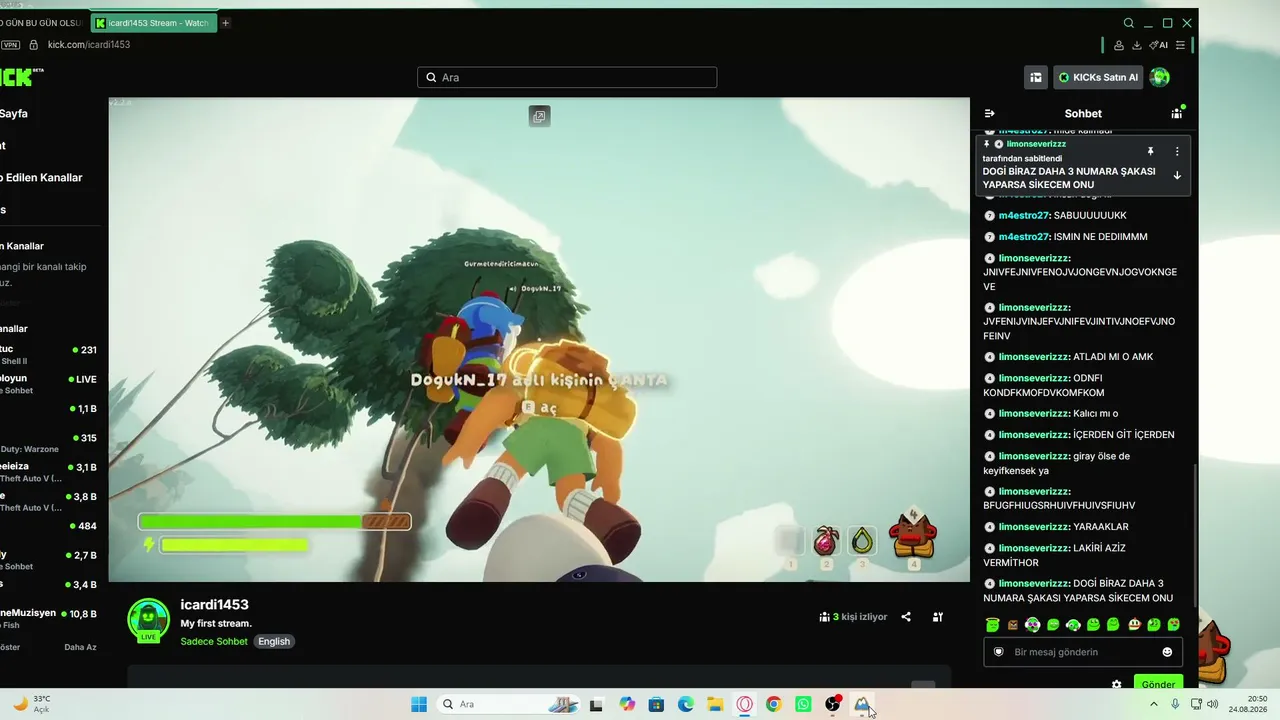This screenshot has width=1280, height=720.
Task: Open the channel moderation tools icon
Action: point(938,617)
